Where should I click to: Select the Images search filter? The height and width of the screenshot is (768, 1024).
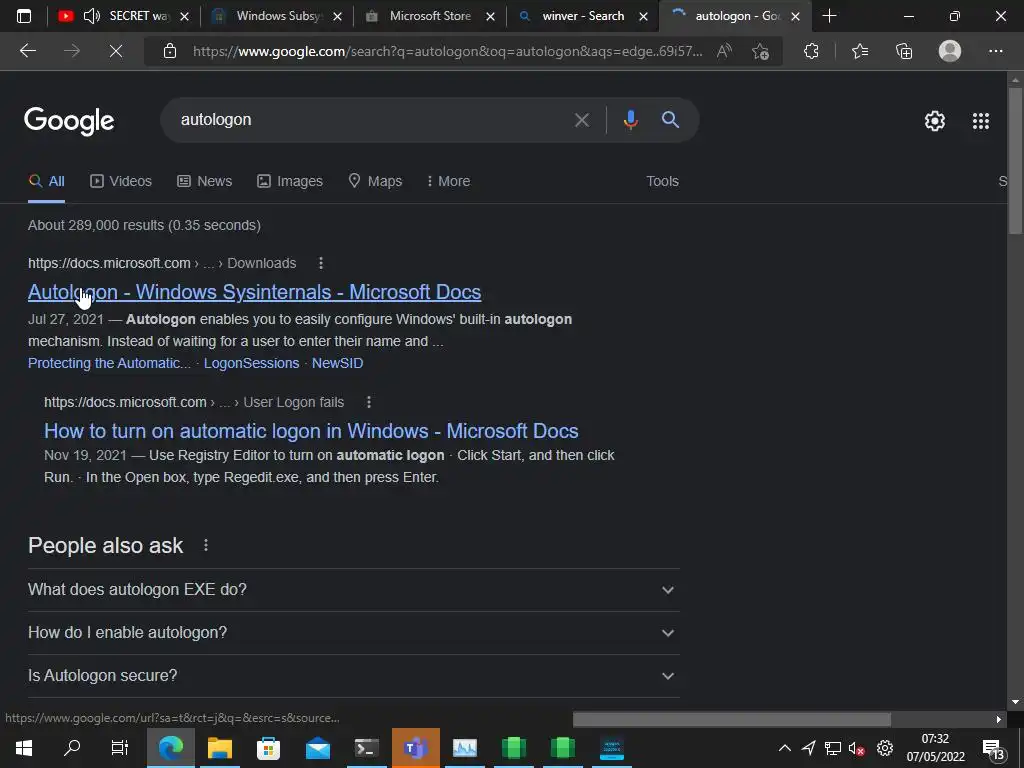click(x=289, y=182)
